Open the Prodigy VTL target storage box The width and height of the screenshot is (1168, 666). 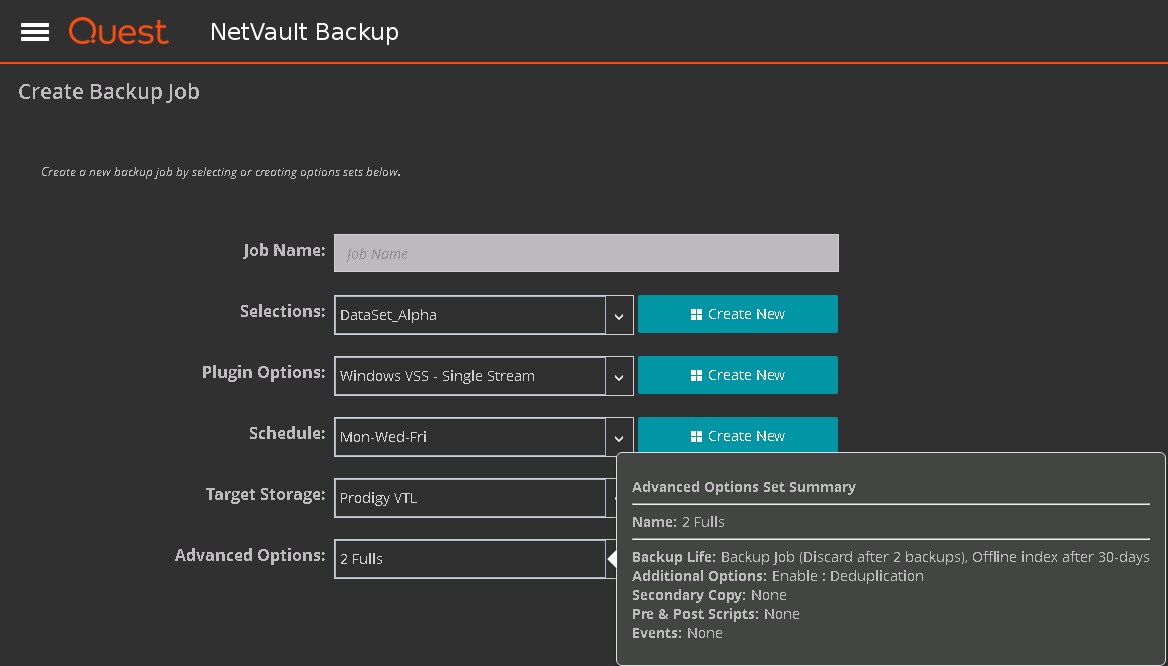(x=470, y=498)
